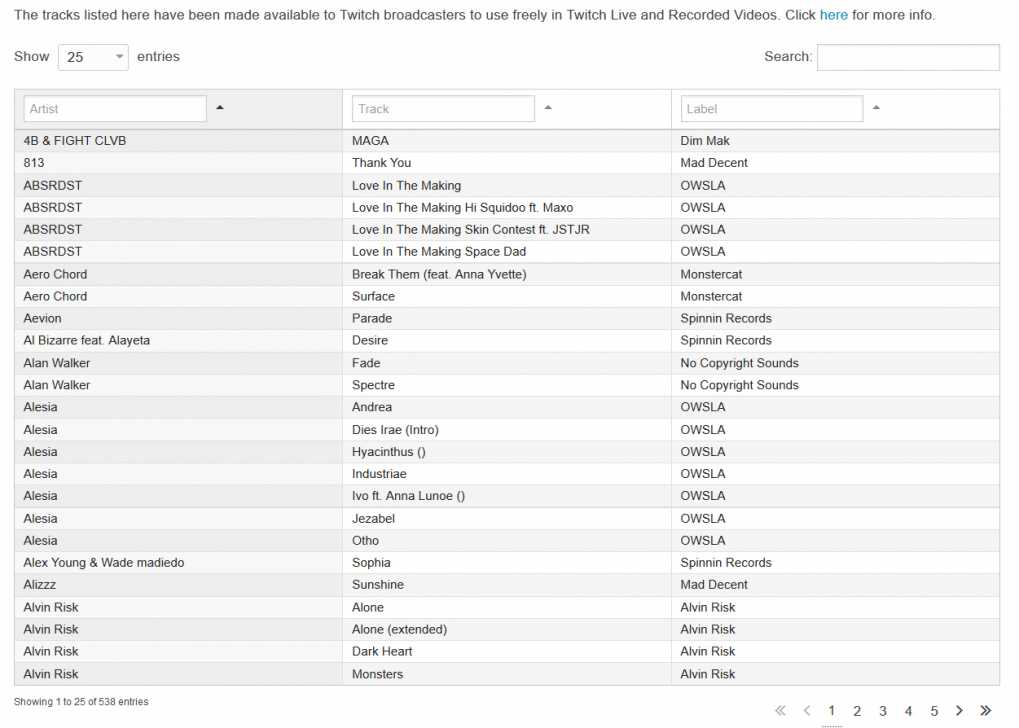Click the 'Monsters' track cell
The image size is (1019, 728).
506,674
